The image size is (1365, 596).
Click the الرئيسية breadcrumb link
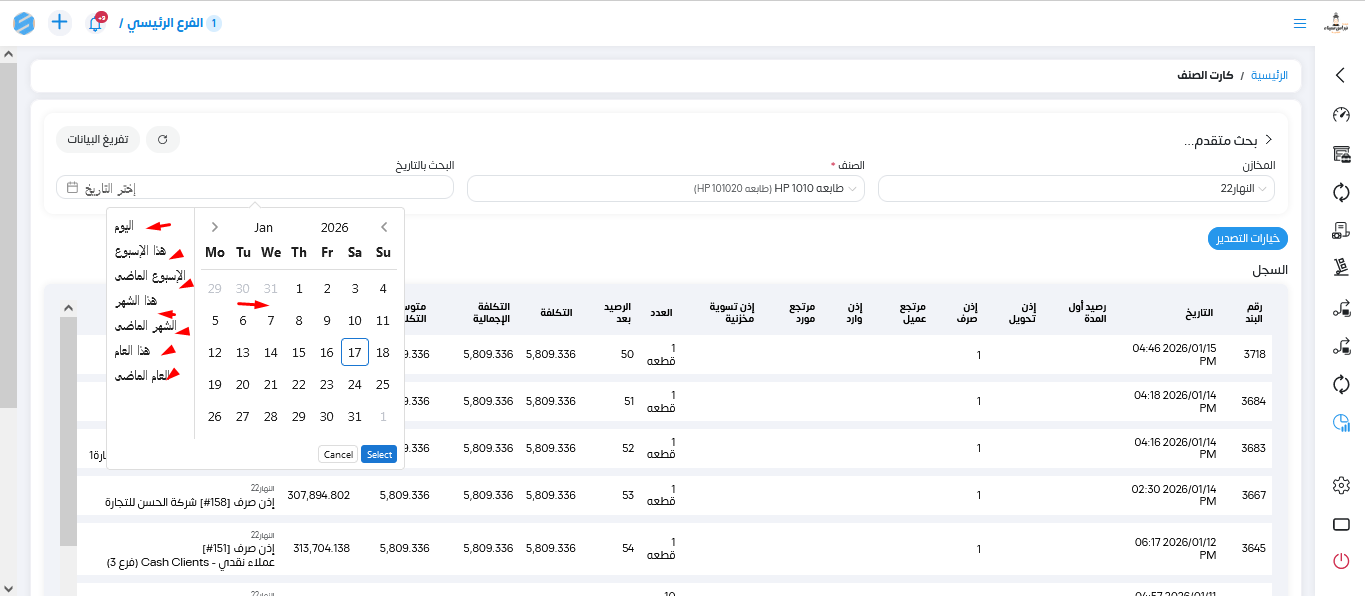pos(1270,76)
